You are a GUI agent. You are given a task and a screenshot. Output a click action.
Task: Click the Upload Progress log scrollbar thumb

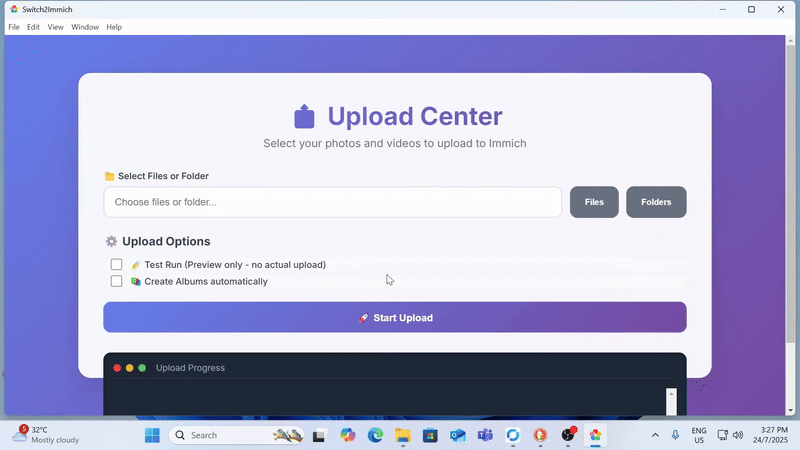pyautogui.click(x=671, y=406)
